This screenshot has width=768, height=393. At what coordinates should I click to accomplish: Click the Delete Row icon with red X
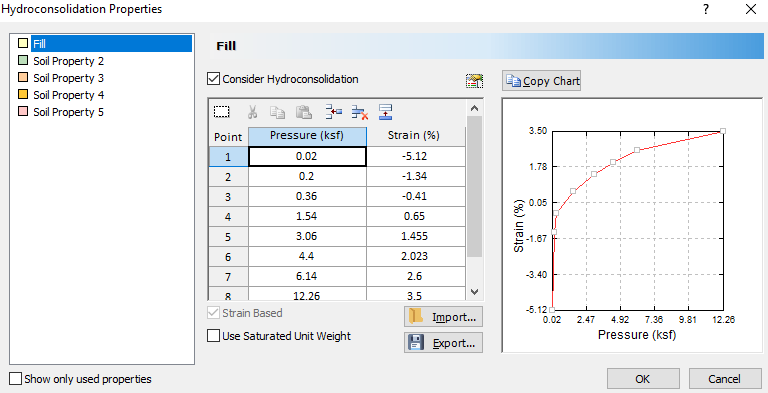click(x=360, y=112)
